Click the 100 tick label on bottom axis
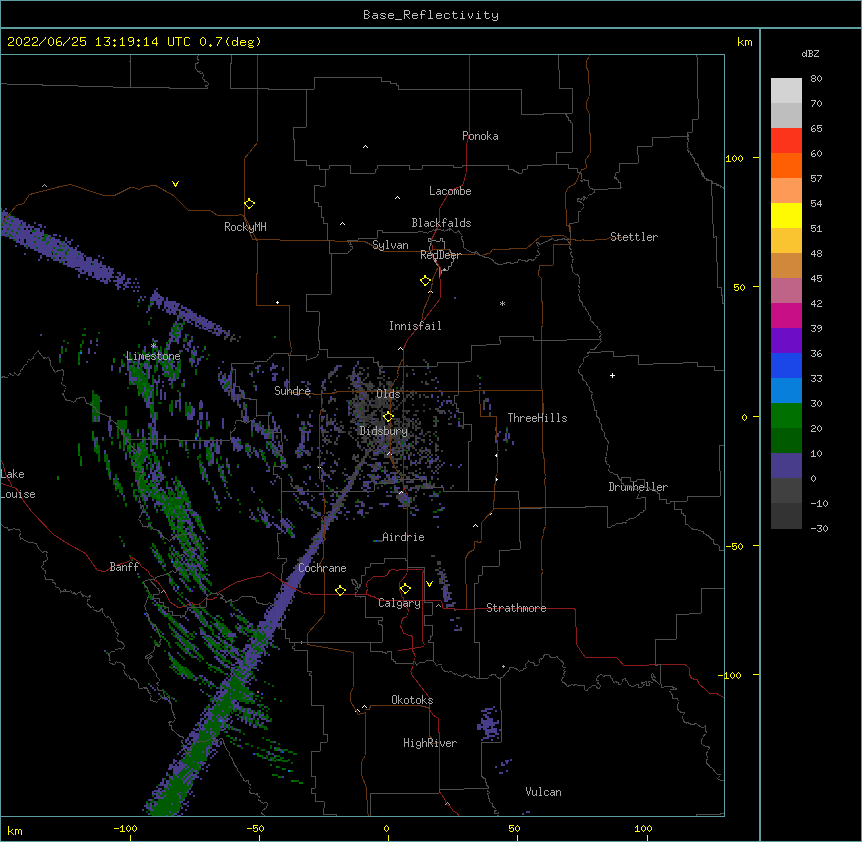 click(x=643, y=829)
